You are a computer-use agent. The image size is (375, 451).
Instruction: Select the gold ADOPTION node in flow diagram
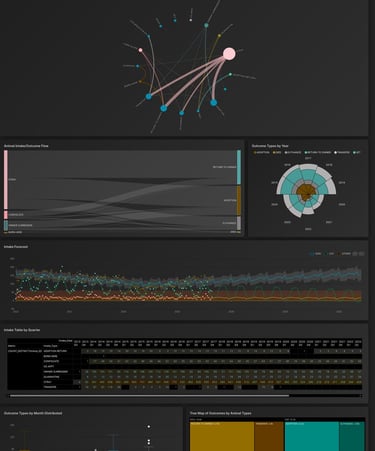click(x=239, y=200)
